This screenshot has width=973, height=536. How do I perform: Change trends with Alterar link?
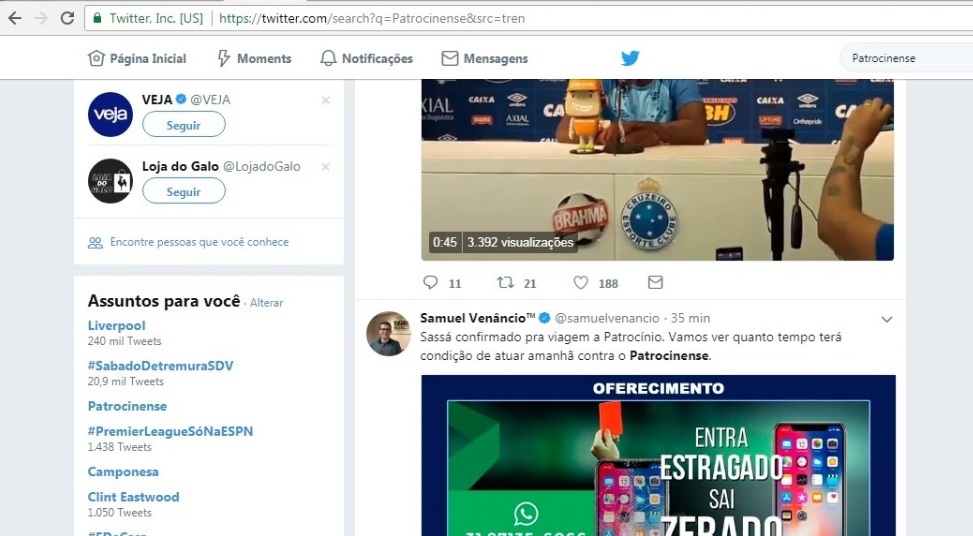(267, 303)
